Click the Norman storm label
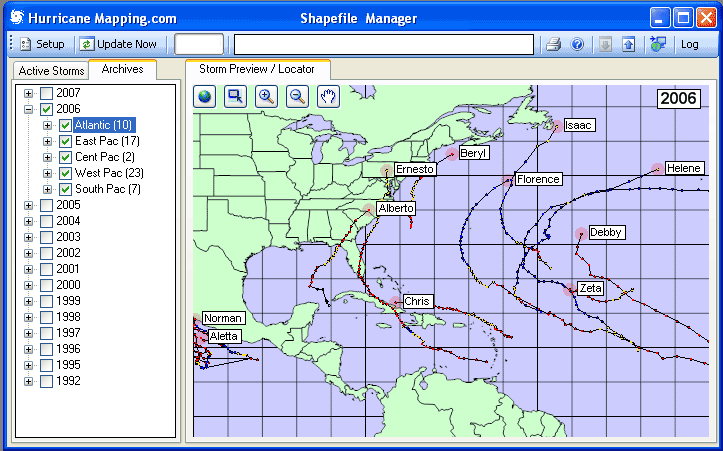The width and height of the screenshot is (723, 451). tap(223, 318)
